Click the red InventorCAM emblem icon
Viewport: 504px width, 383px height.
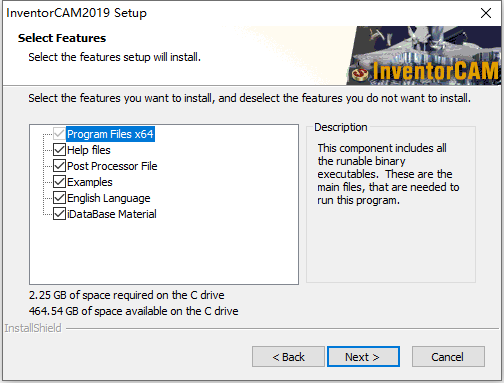[x=360, y=73]
